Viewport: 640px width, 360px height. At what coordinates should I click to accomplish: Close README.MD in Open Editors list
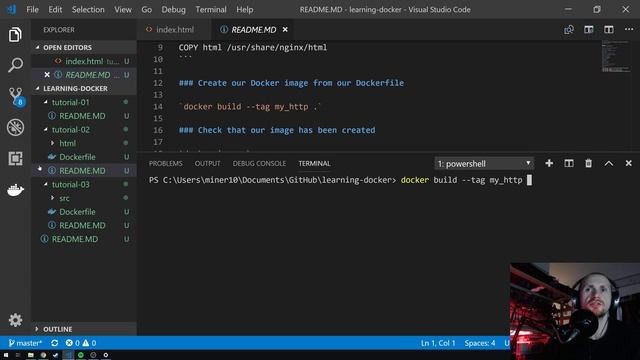click(x=47, y=75)
